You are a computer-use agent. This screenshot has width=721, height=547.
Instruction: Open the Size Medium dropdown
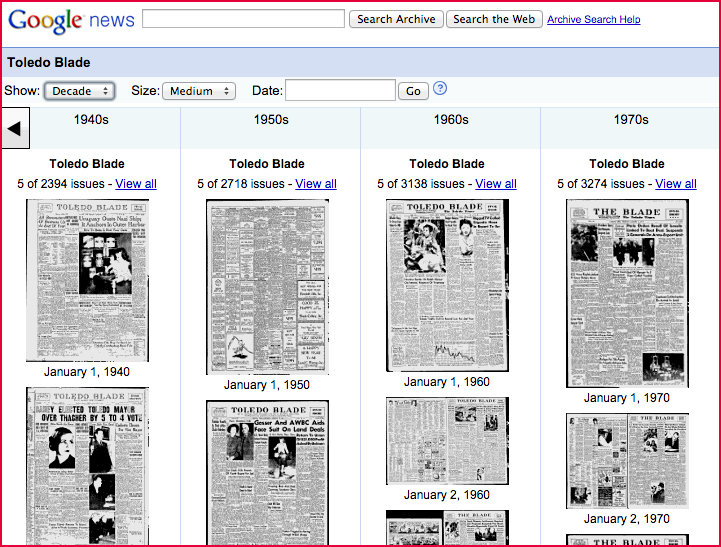(x=199, y=91)
